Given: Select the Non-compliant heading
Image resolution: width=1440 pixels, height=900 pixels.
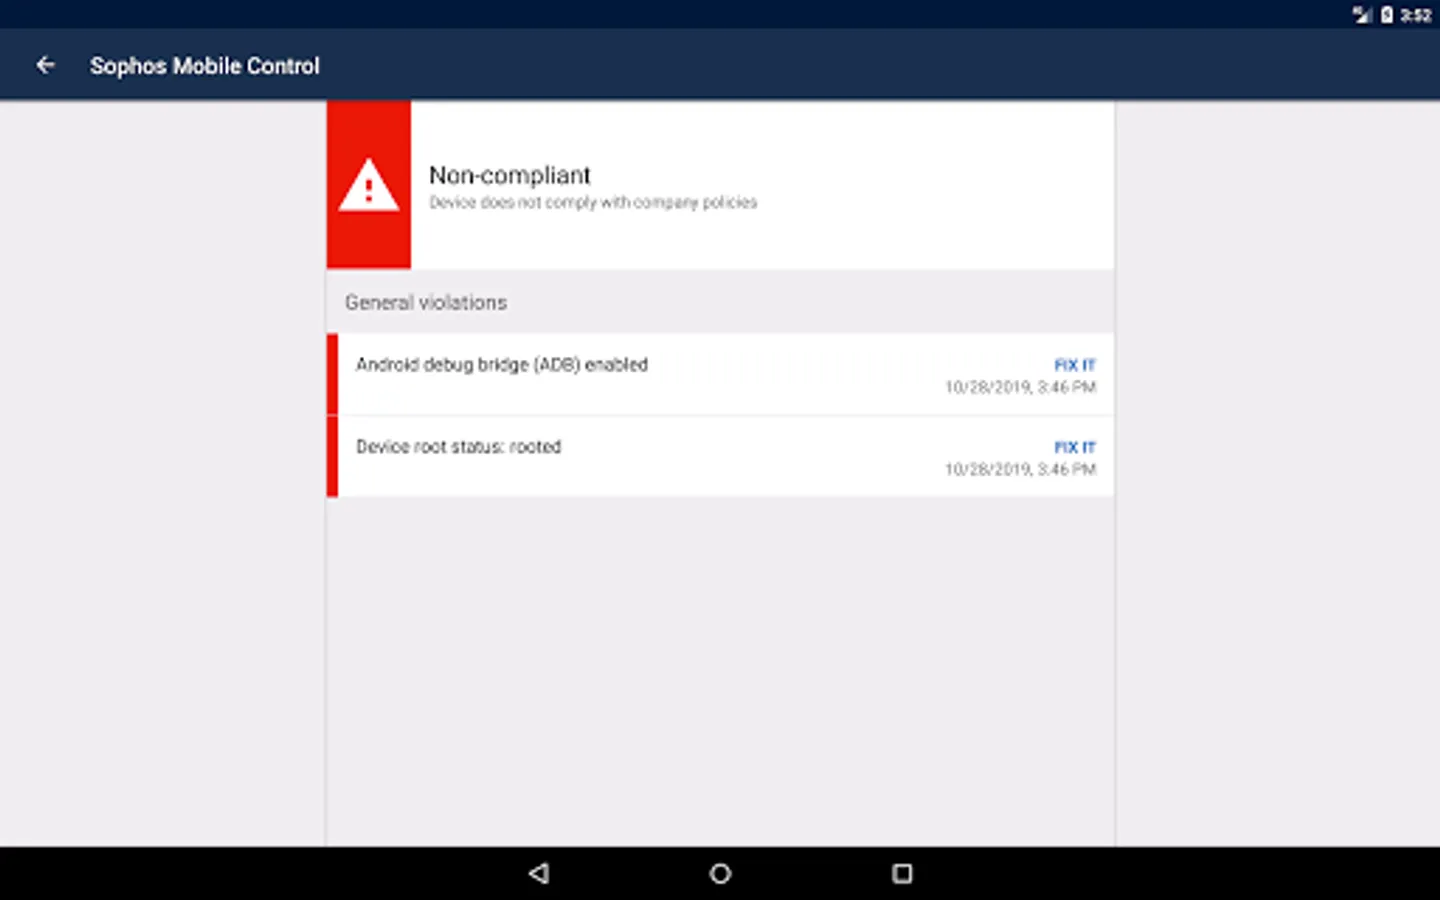Looking at the screenshot, I should coord(510,175).
